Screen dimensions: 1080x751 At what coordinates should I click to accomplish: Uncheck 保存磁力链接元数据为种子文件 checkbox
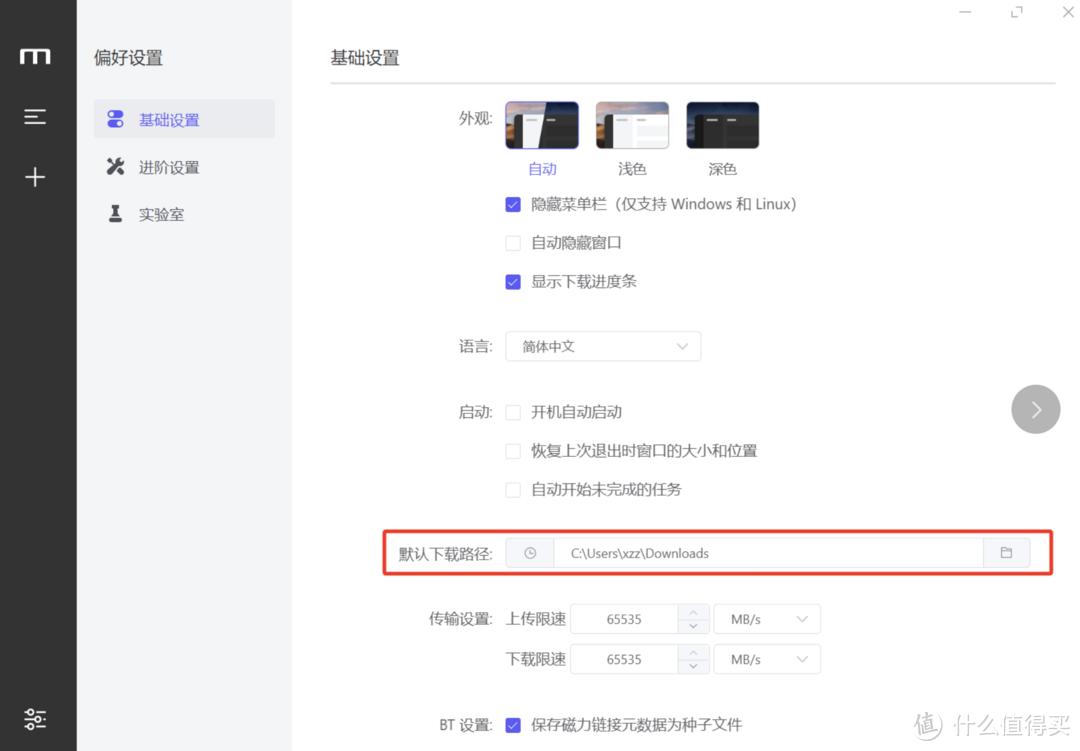[x=513, y=725]
